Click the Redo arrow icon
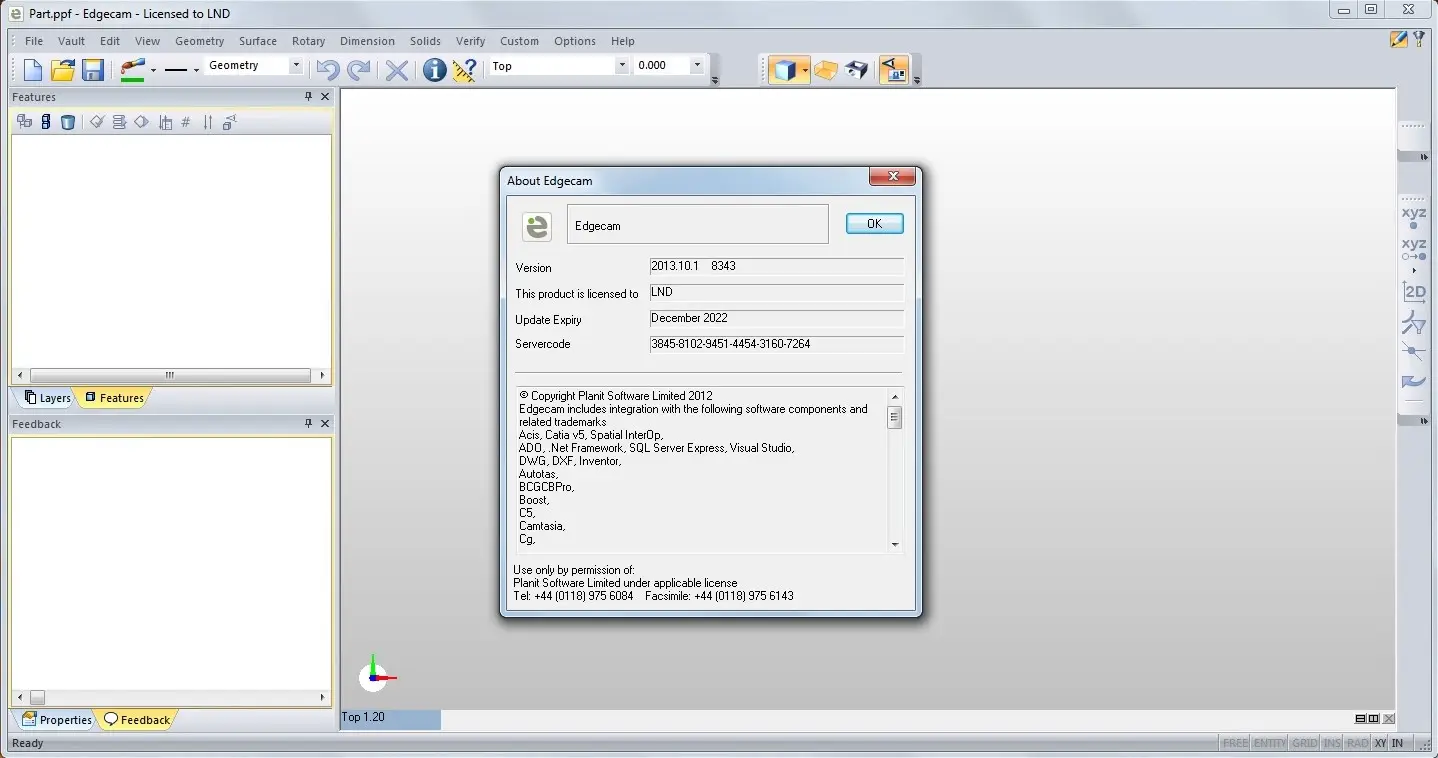Viewport: 1438px width, 758px height. [358, 69]
